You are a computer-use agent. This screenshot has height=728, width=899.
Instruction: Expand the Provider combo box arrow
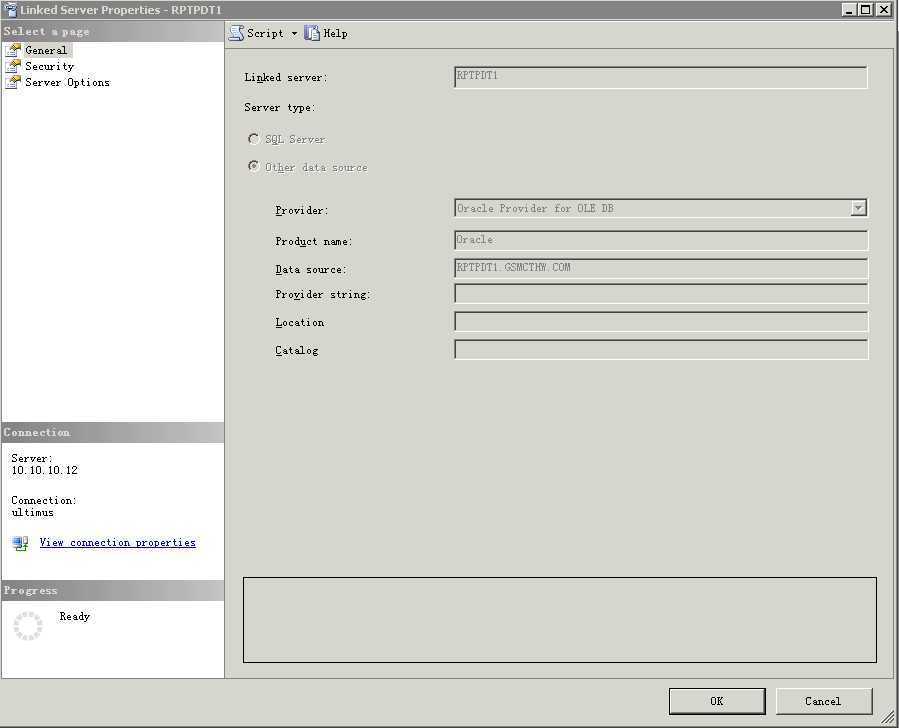click(858, 208)
